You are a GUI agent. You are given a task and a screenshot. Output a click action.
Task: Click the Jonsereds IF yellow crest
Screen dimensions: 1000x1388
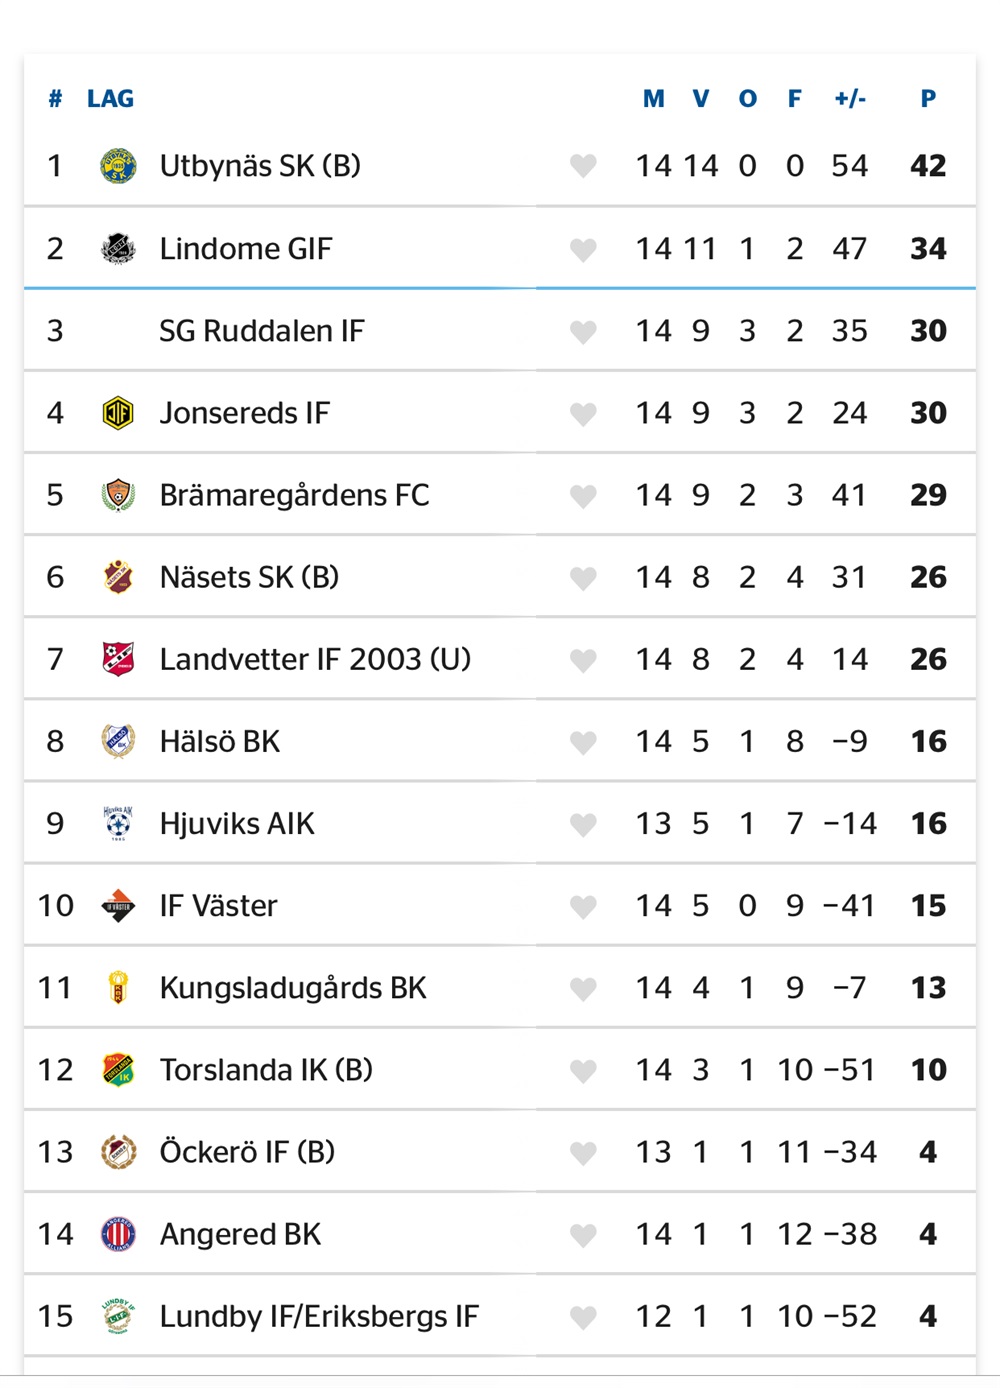pyautogui.click(x=118, y=413)
